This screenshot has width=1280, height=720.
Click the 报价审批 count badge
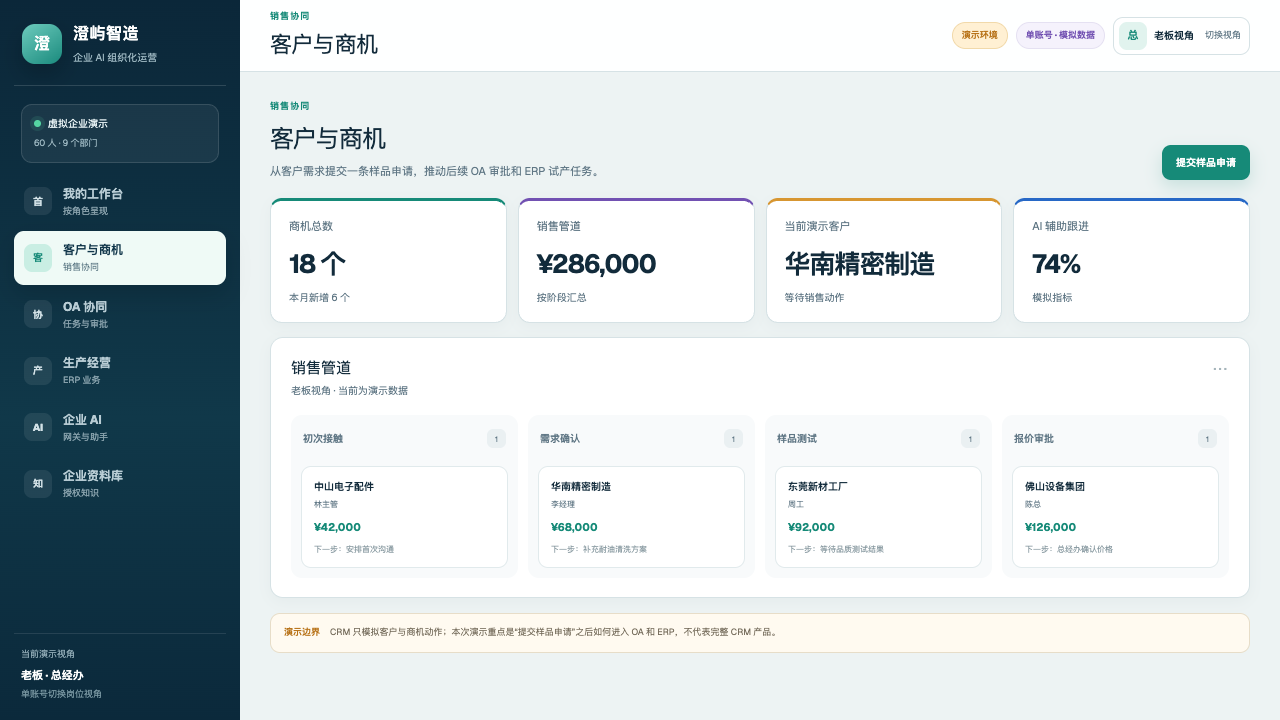coord(1207,438)
